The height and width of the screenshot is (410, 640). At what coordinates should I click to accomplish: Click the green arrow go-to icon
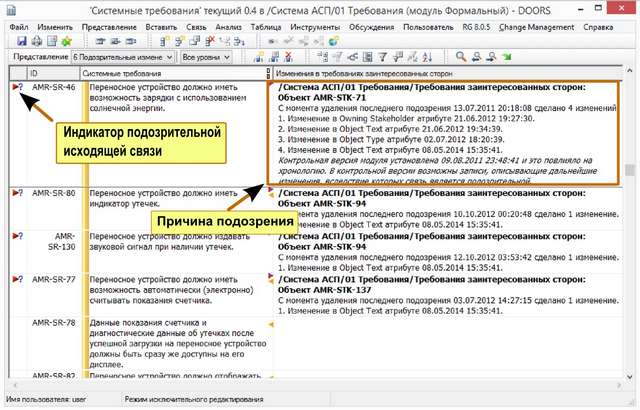(507, 57)
